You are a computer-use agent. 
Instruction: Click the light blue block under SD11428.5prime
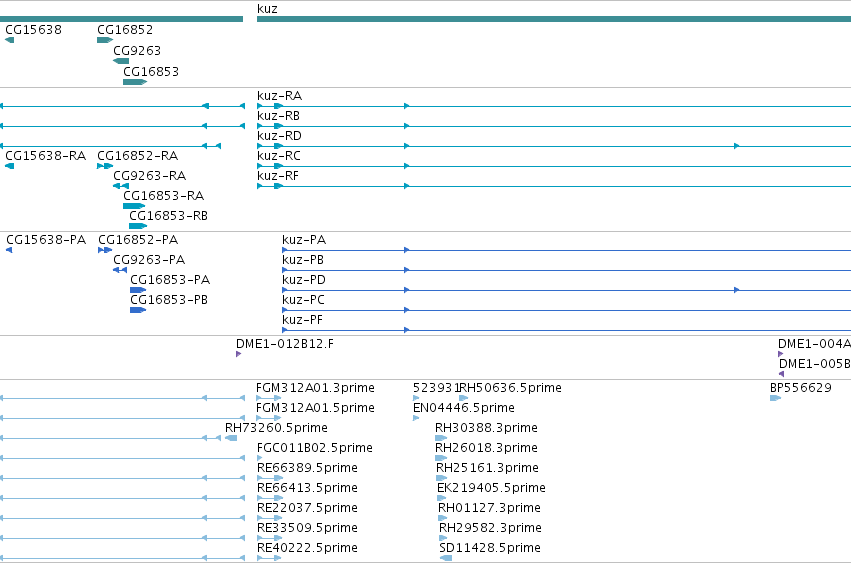446,558
